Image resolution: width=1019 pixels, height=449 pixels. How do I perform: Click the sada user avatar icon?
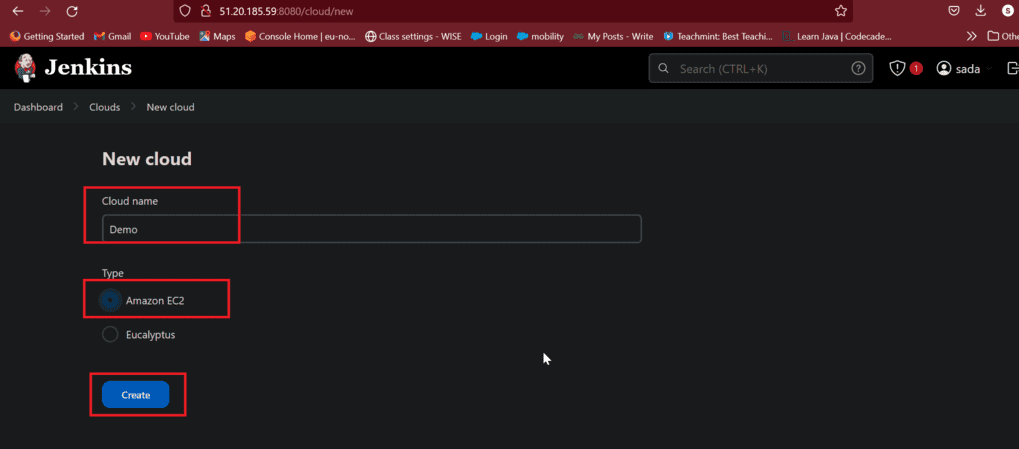pos(944,68)
